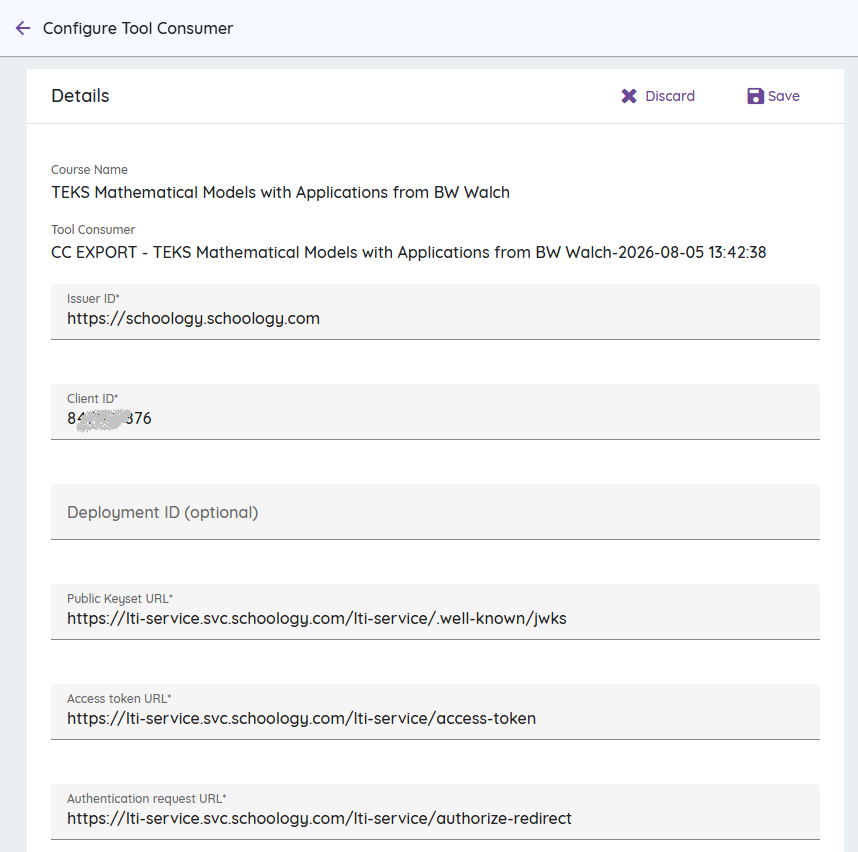858x852 pixels.
Task: Click the Discard button label
Action: tap(670, 96)
